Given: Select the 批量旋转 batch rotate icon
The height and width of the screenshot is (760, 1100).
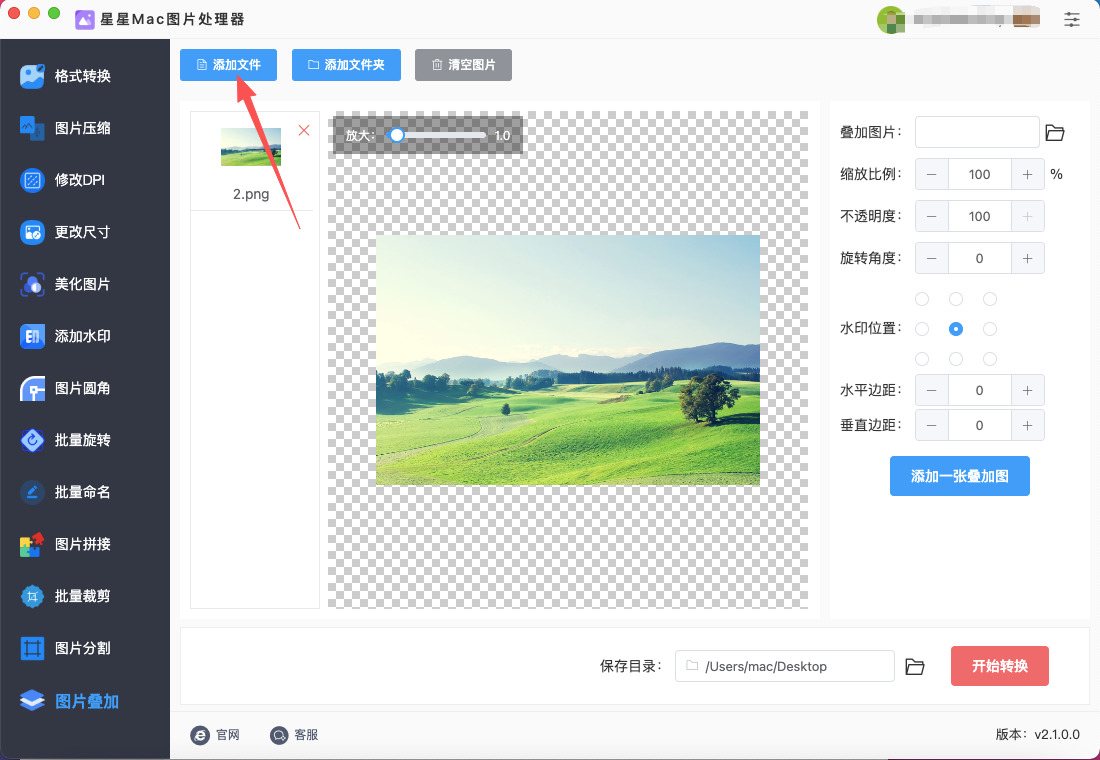Looking at the screenshot, I should (x=32, y=440).
